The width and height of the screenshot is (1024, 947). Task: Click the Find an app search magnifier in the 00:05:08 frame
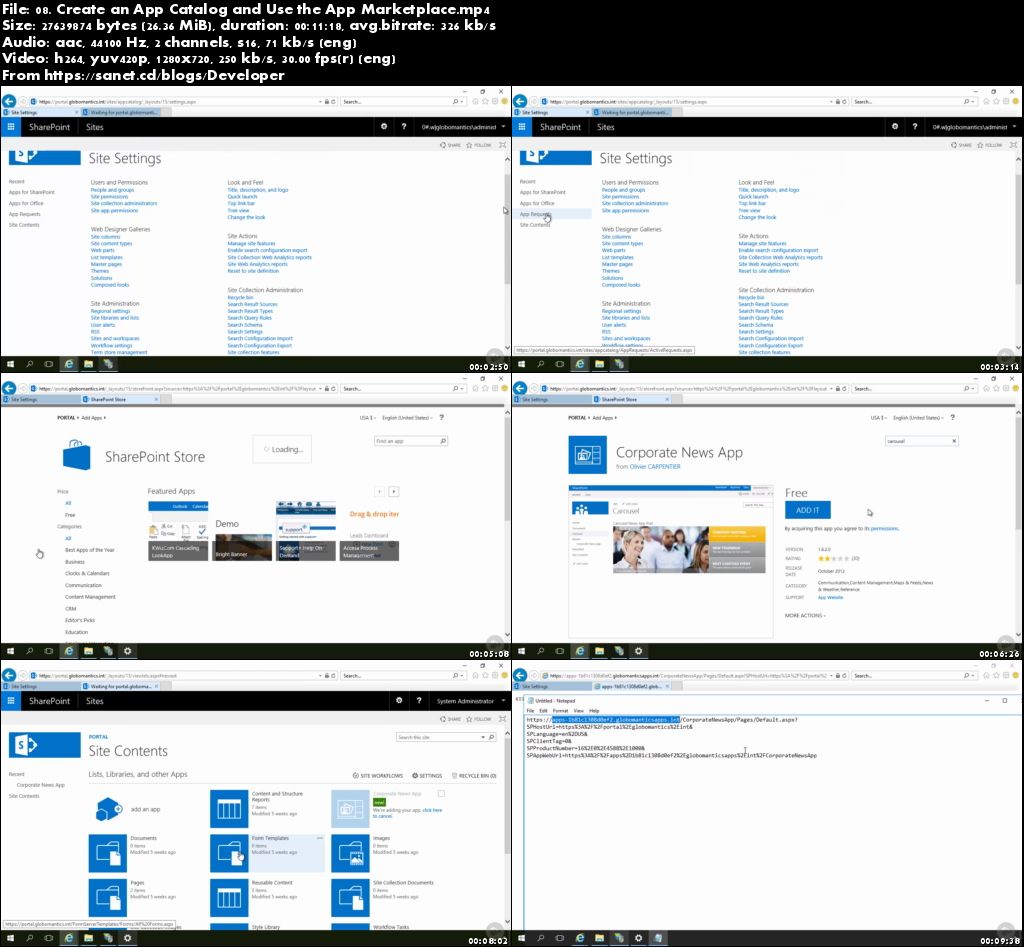(443, 441)
